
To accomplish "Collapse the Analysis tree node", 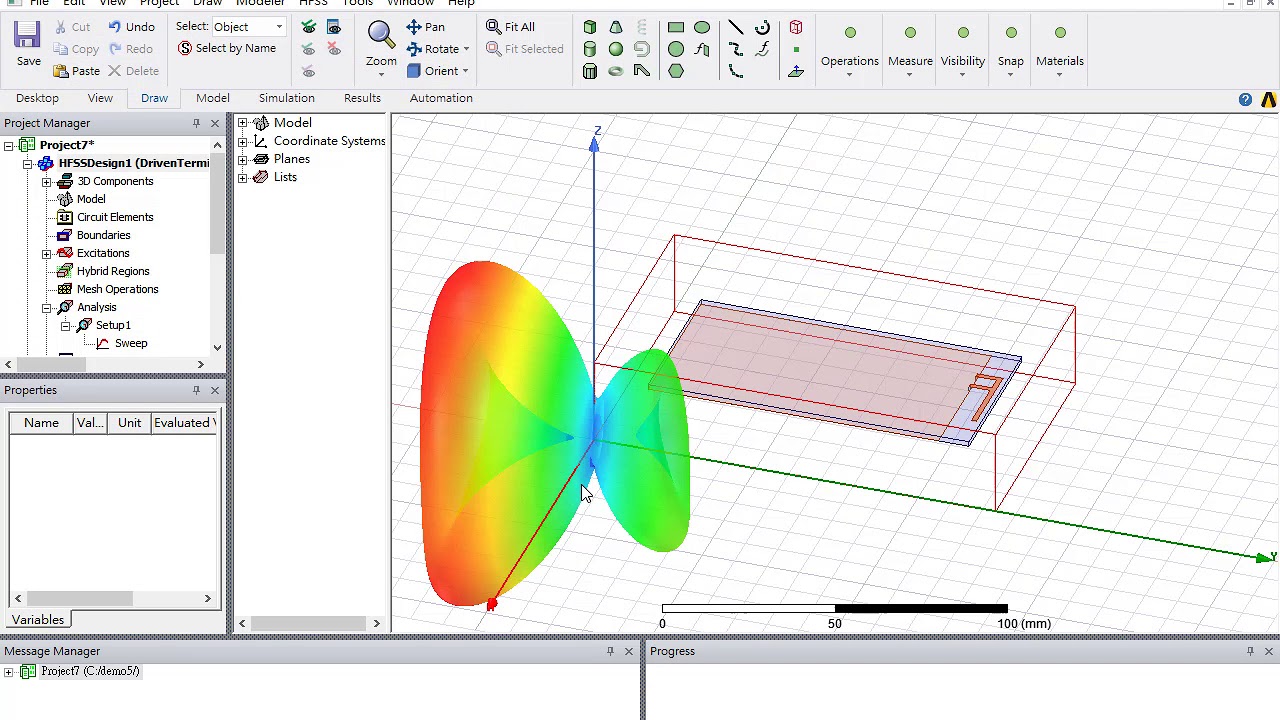I will (46, 308).
